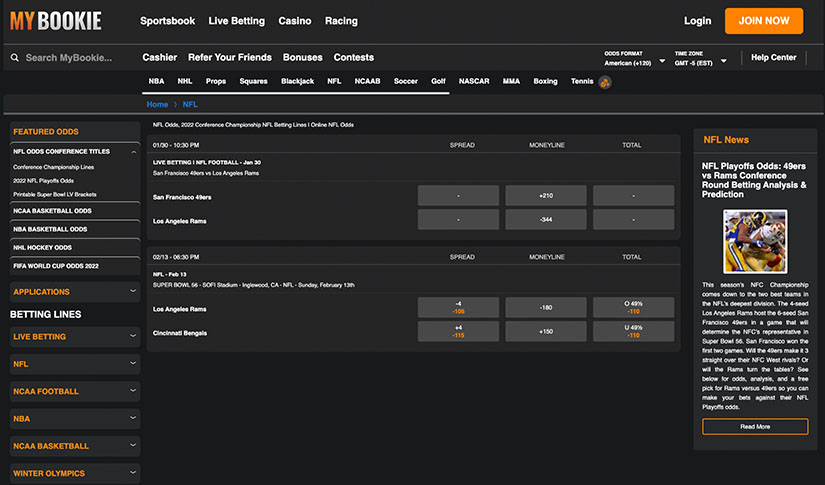Click the MyBookie logo
Viewport: 825px width, 485px height.
pos(56,21)
